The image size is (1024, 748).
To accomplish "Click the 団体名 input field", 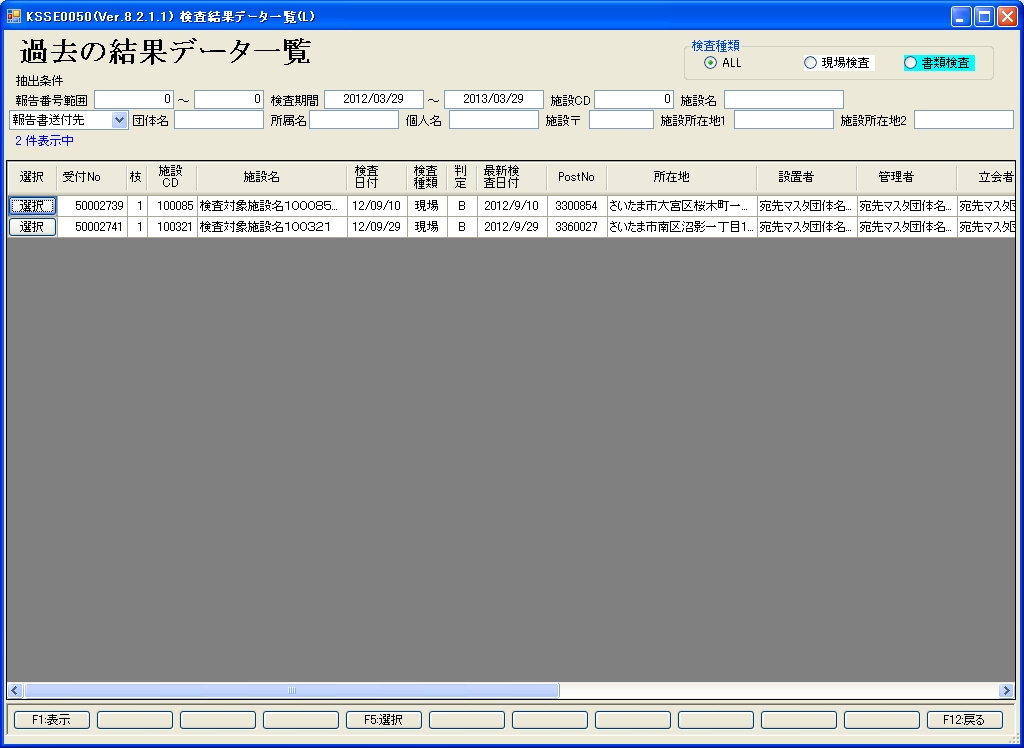I will point(218,120).
